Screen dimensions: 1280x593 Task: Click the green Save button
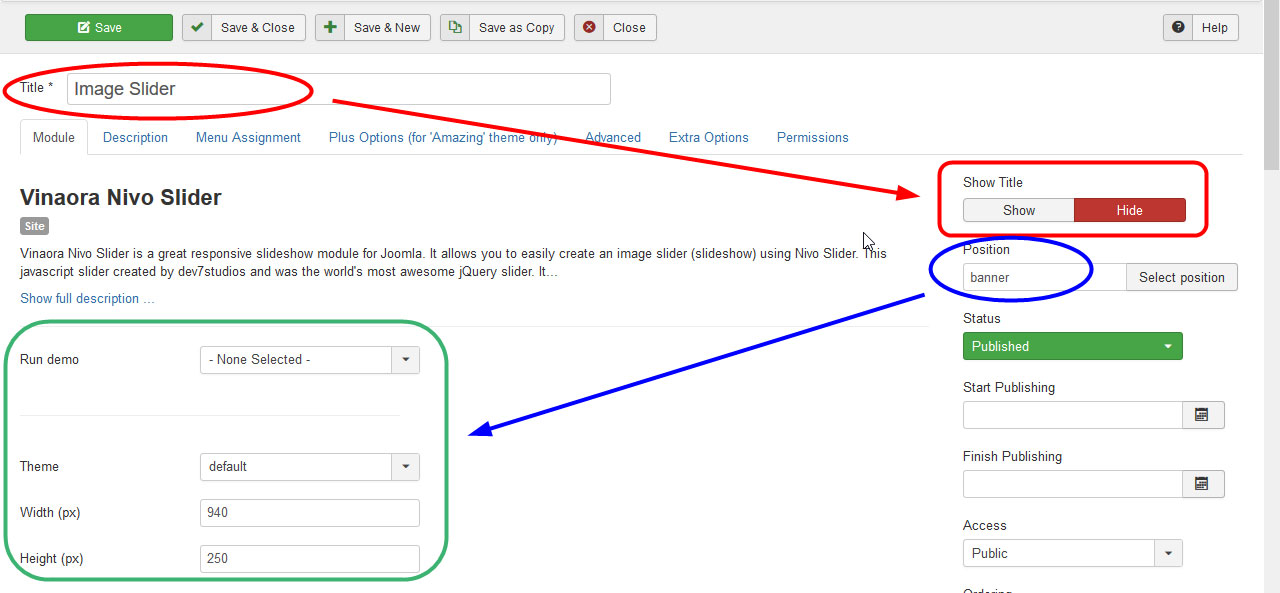pyautogui.click(x=98, y=27)
